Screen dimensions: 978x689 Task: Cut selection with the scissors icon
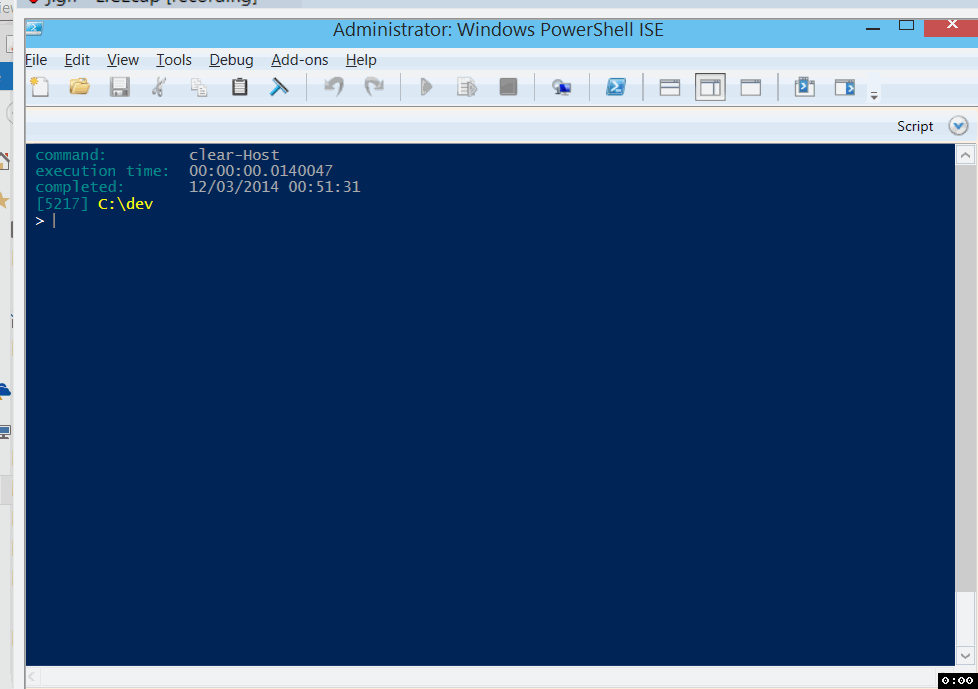pyautogui.click(x=159, y=87)
